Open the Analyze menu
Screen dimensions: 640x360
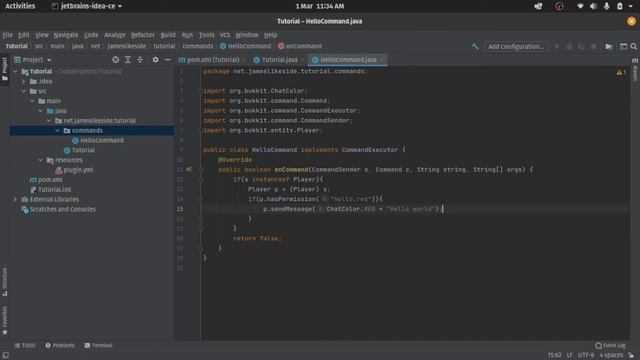115,35
